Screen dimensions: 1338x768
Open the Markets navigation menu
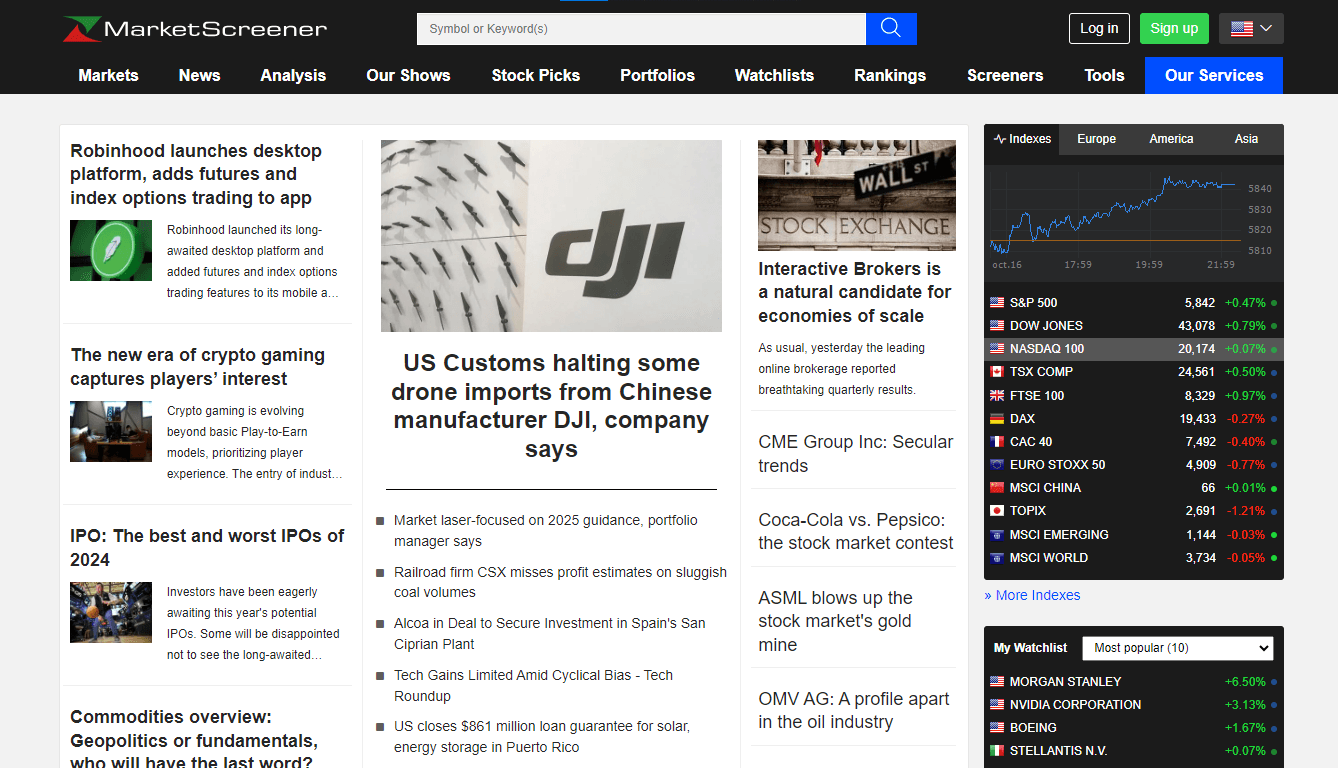click(x=108, y=76)
